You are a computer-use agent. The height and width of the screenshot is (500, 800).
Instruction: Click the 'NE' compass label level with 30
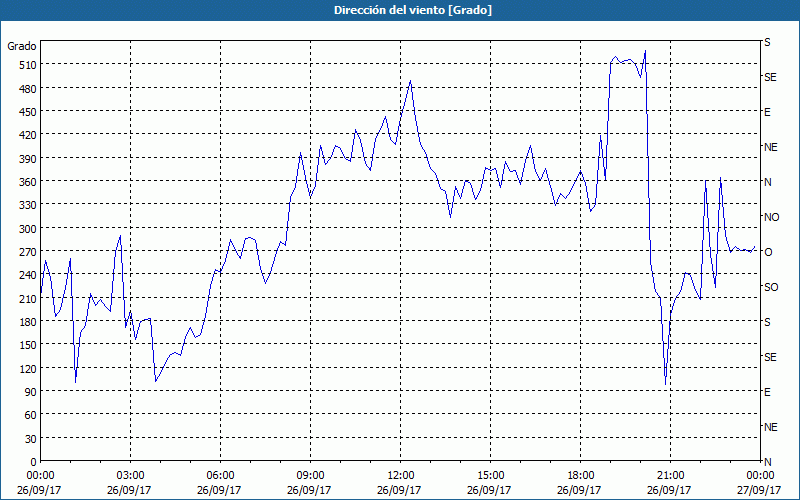pyautogui.click(x=770, y=427)
